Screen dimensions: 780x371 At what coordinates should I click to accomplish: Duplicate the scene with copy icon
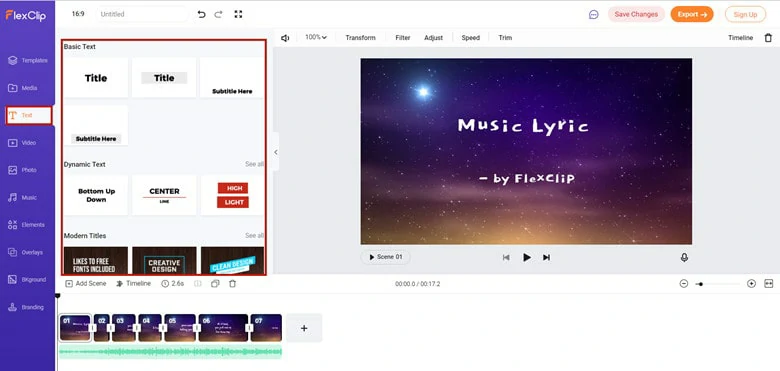pyautogui.click(x=215, y=283)
